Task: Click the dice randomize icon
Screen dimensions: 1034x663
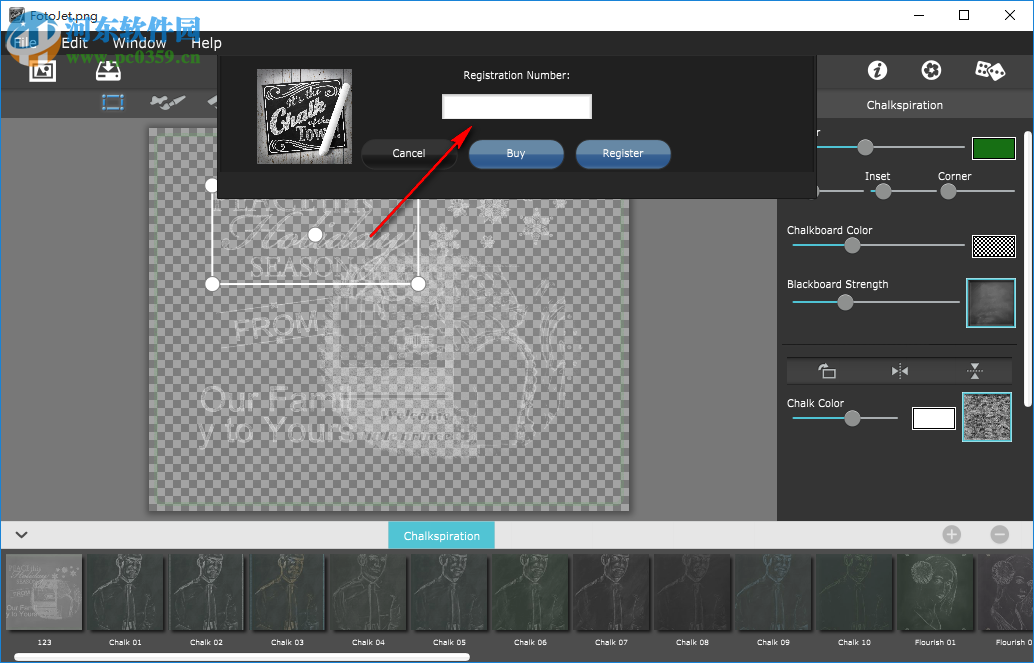Action: pos(990,70)
